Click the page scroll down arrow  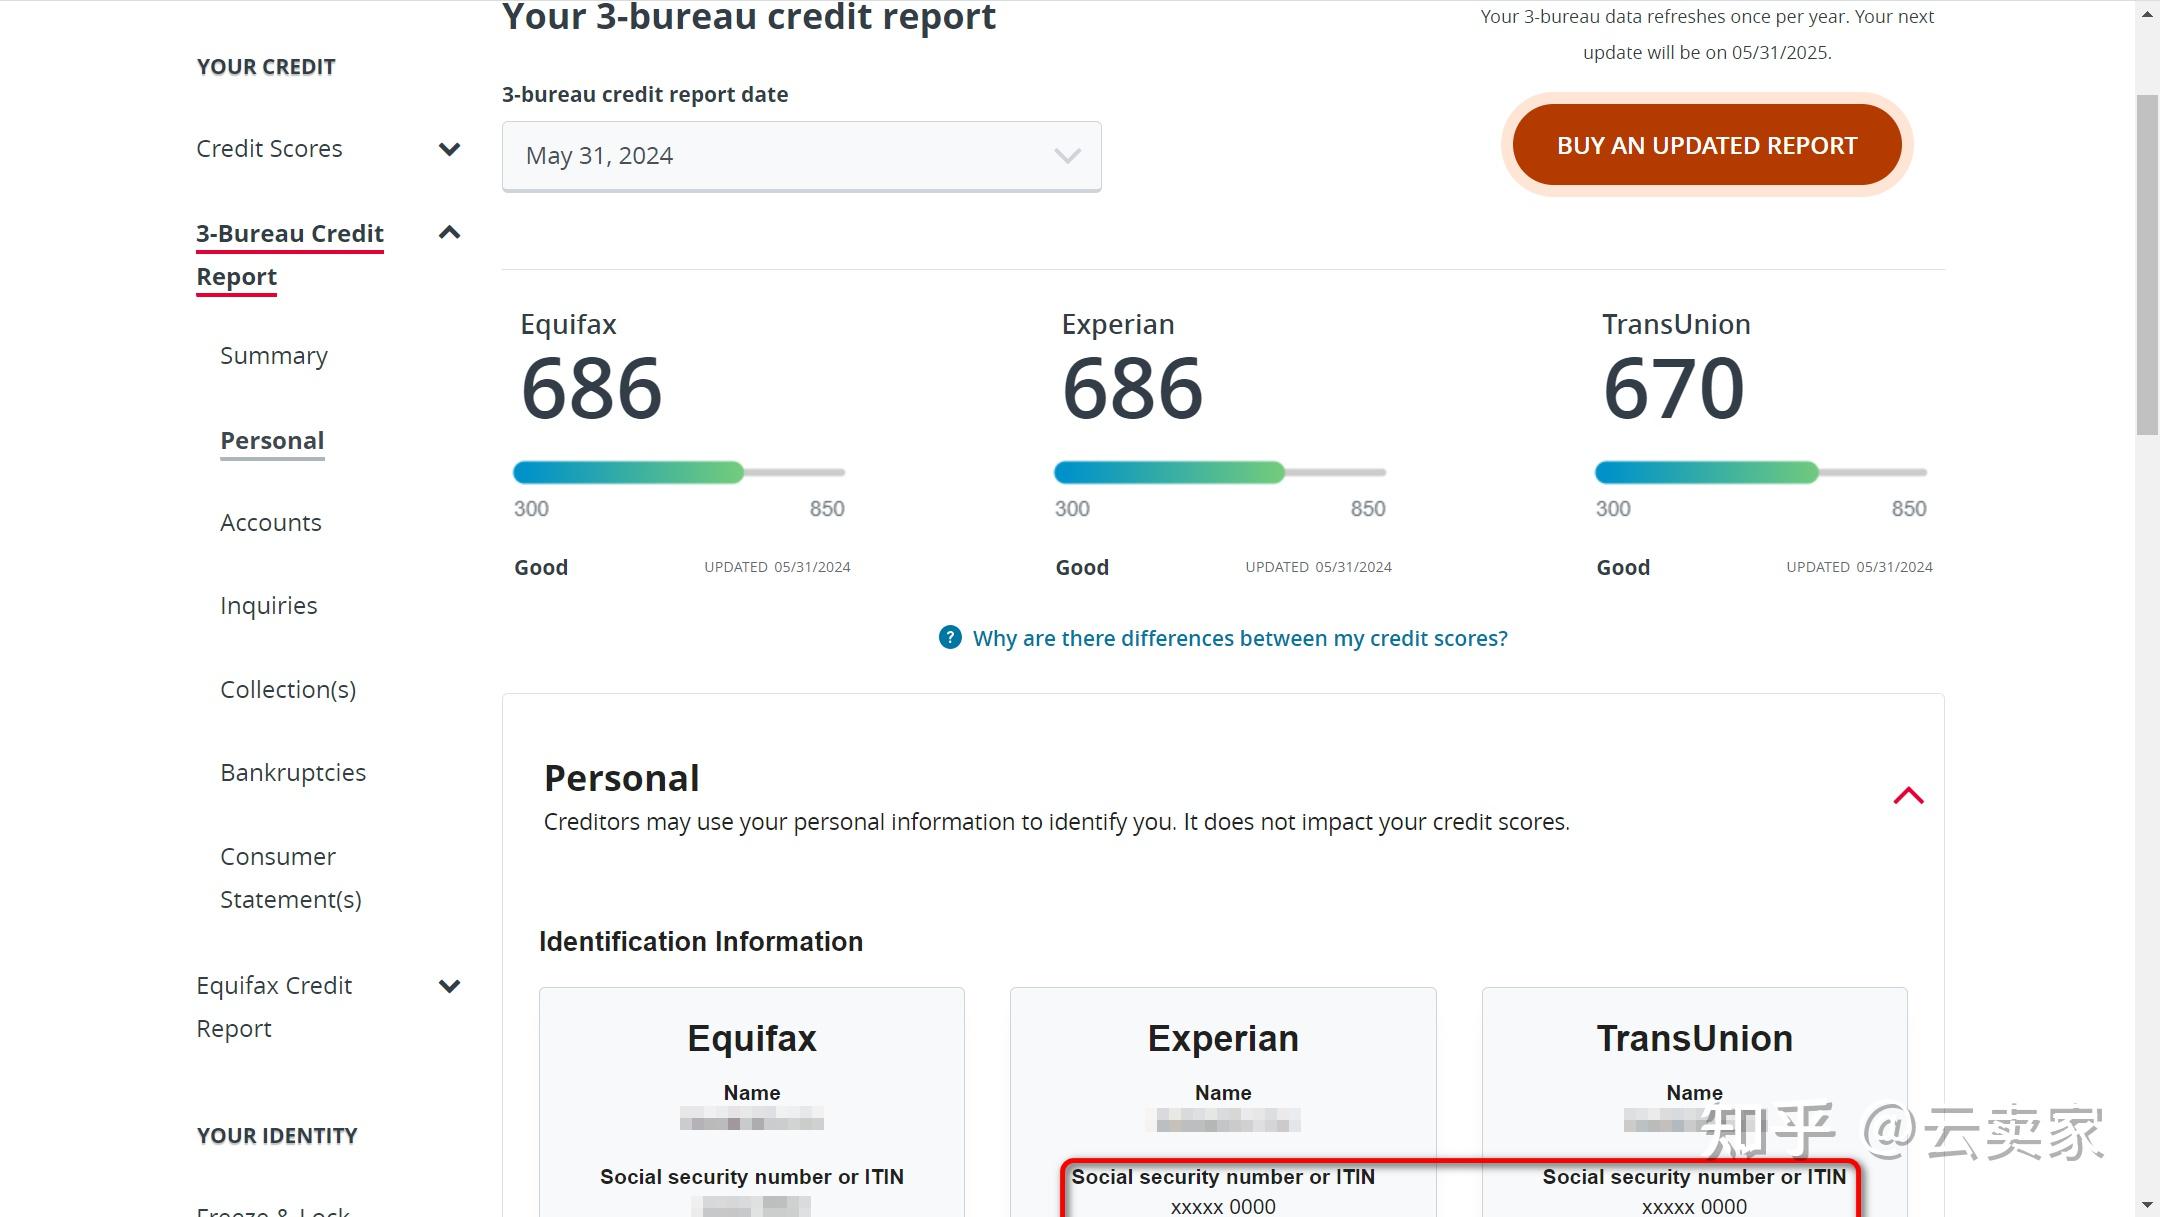[2147, 1205]
